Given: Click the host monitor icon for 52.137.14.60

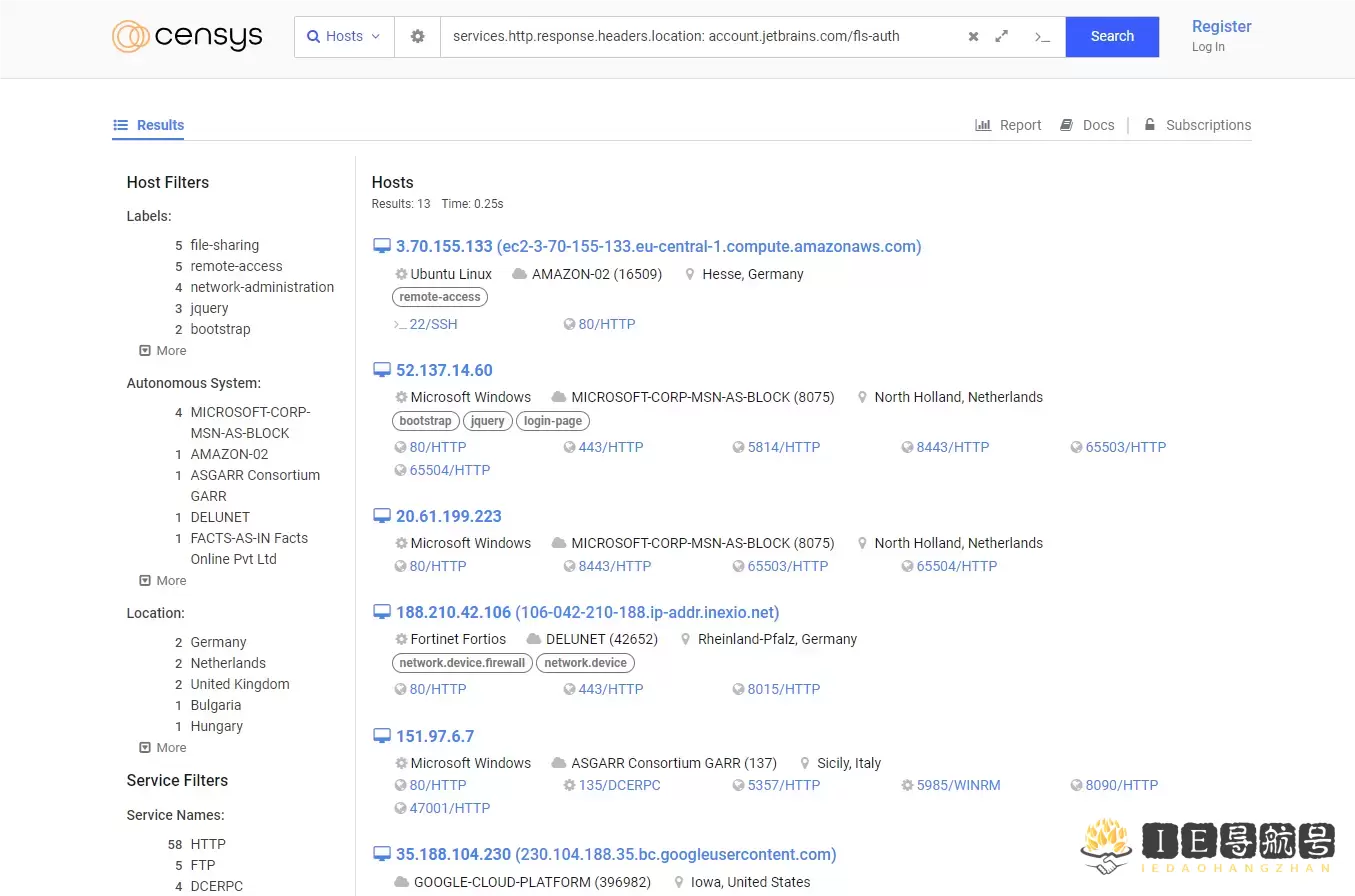Looking at the screenshot, I should [381, 370].
